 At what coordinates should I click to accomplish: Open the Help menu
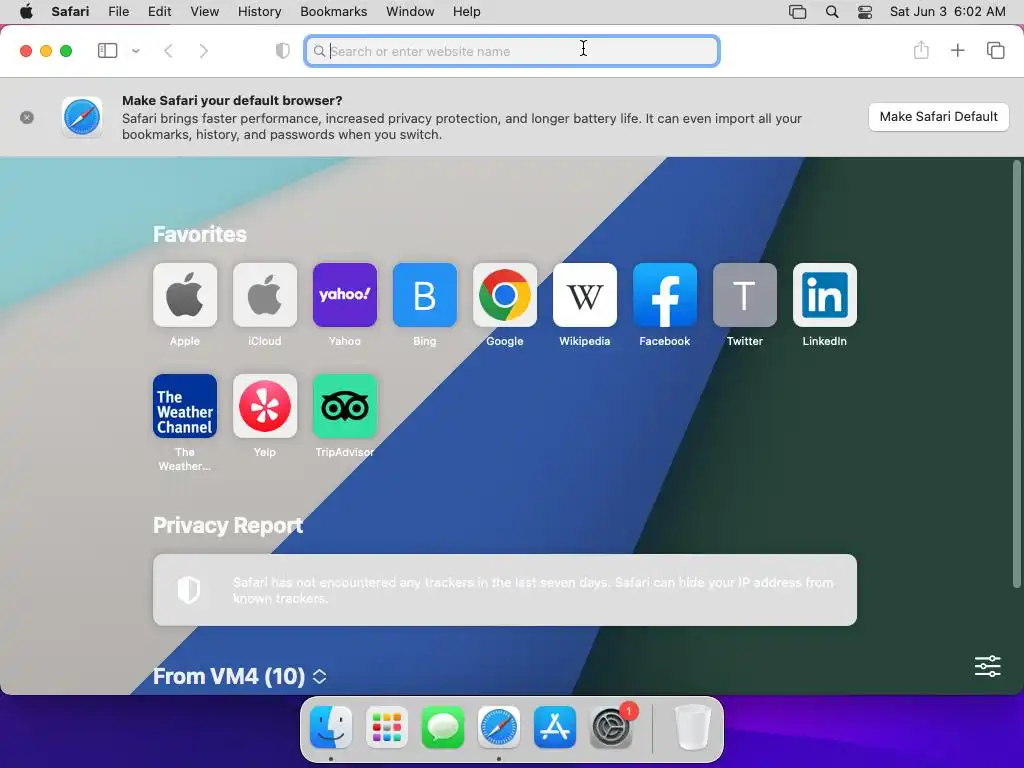tap(466, 12)
